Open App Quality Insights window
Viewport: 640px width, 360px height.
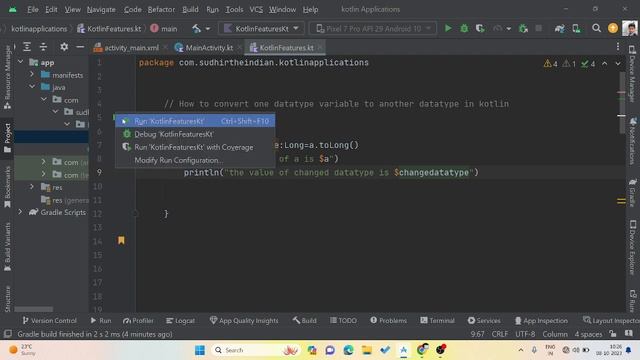click(x=244, y=320)
